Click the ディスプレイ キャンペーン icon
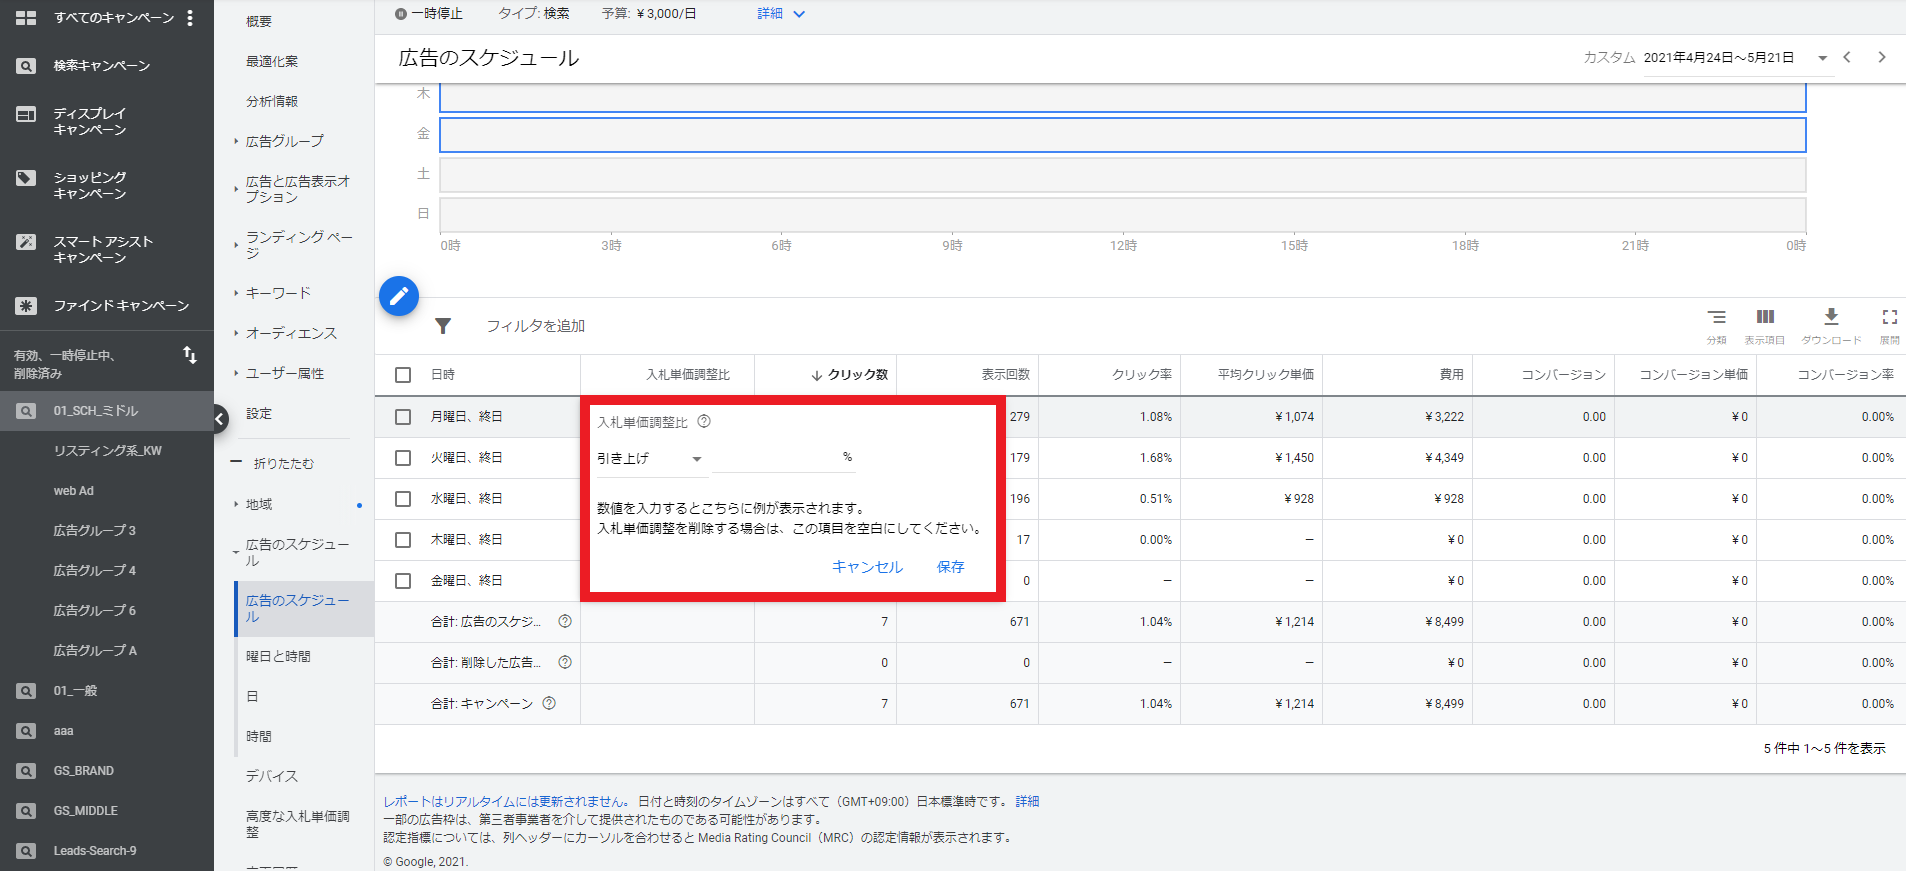The width and height of the screenshot is (1906, 871). [26, 114]
